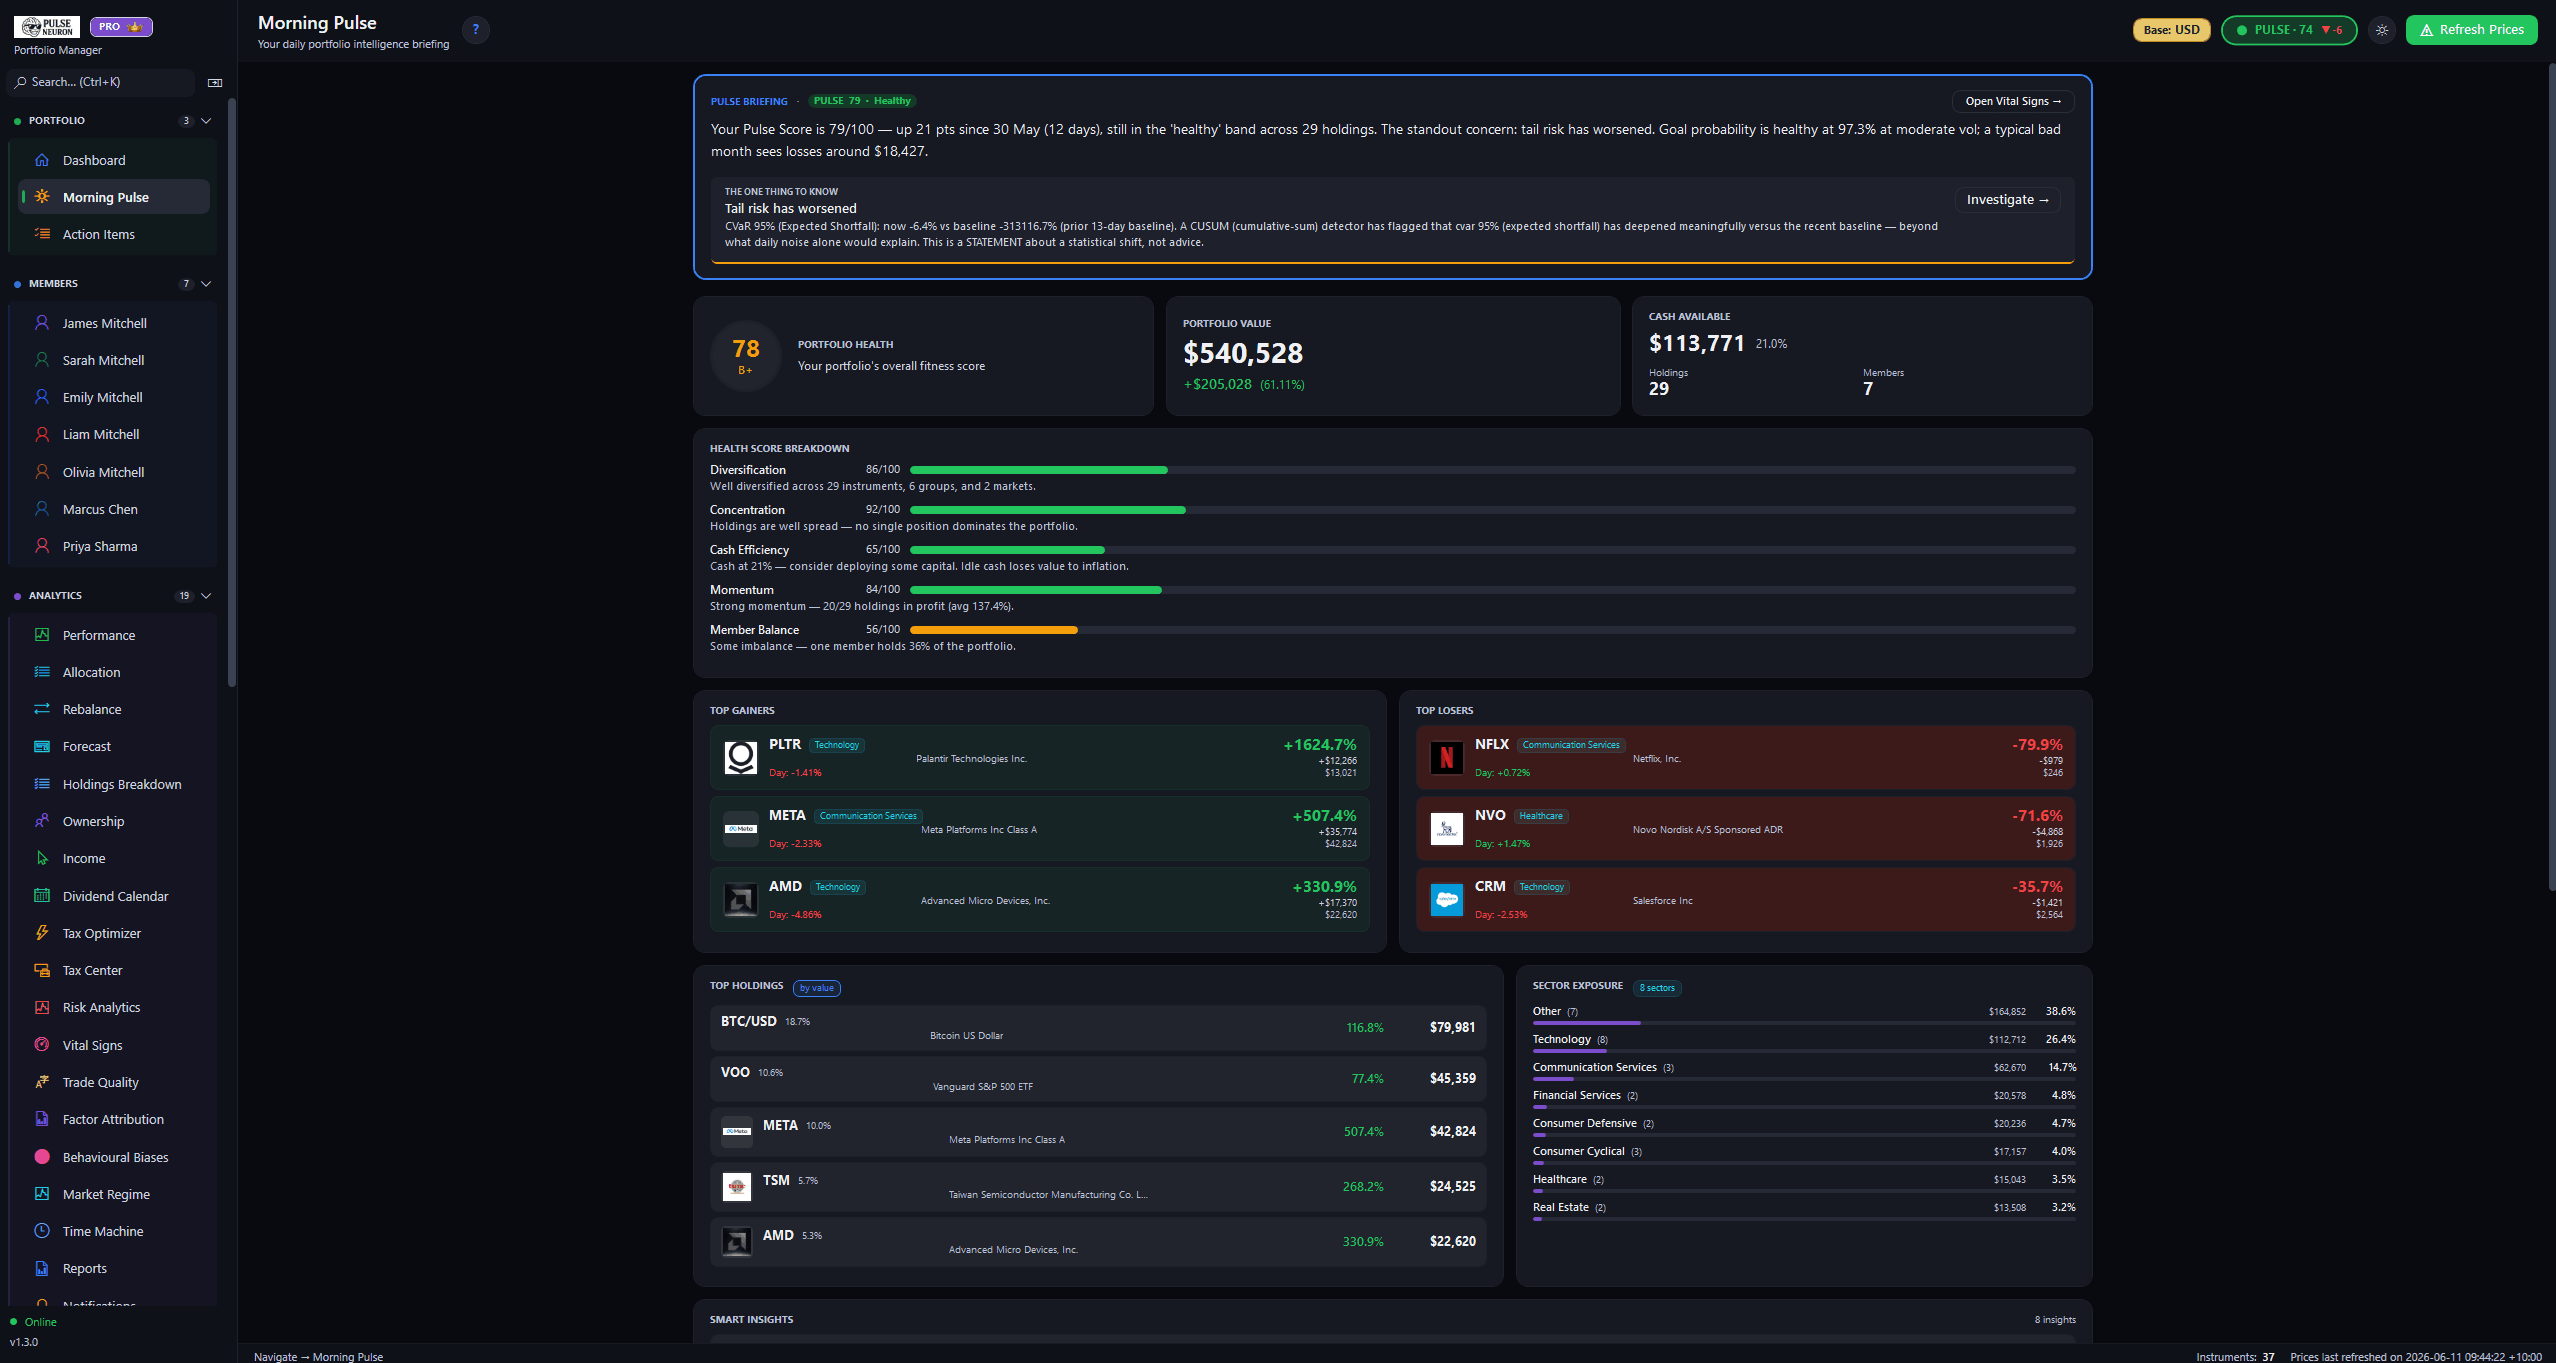Open the Performance chart icon
The height and width of the screenshot is (1363, 2556).
coord(42,635)
